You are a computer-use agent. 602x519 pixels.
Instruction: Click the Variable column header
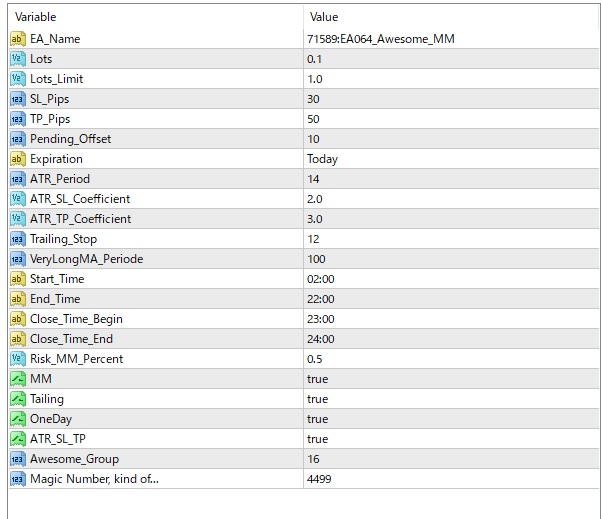point(36,17)
